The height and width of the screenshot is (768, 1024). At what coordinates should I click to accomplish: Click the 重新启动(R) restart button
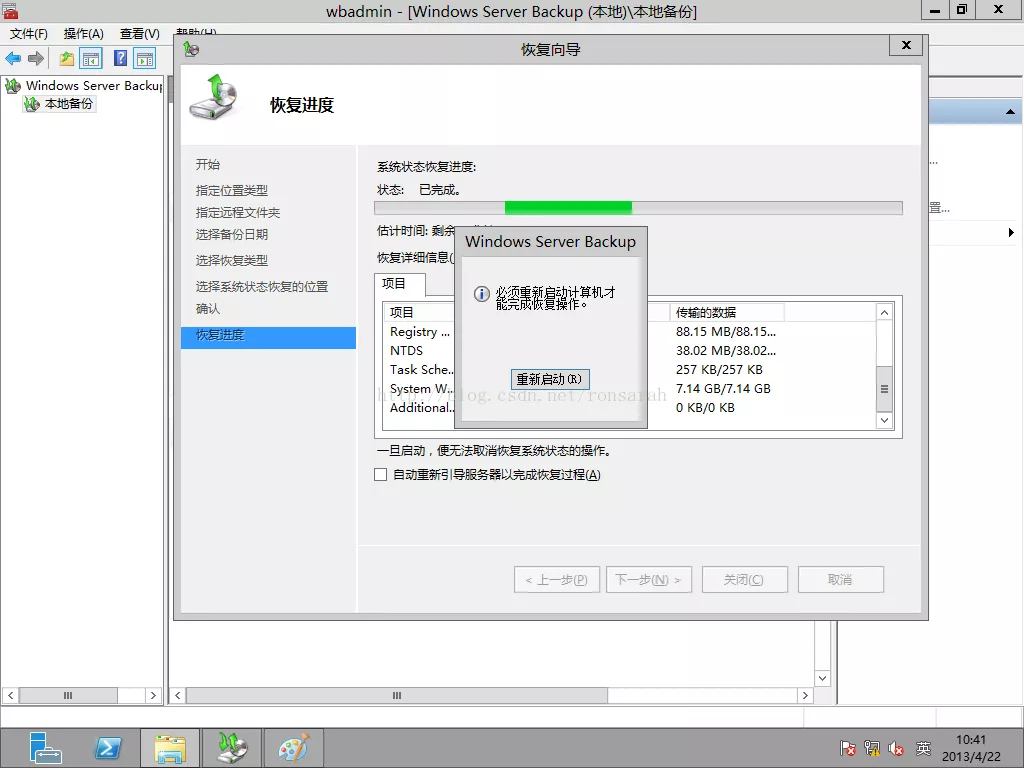(549, 380)
